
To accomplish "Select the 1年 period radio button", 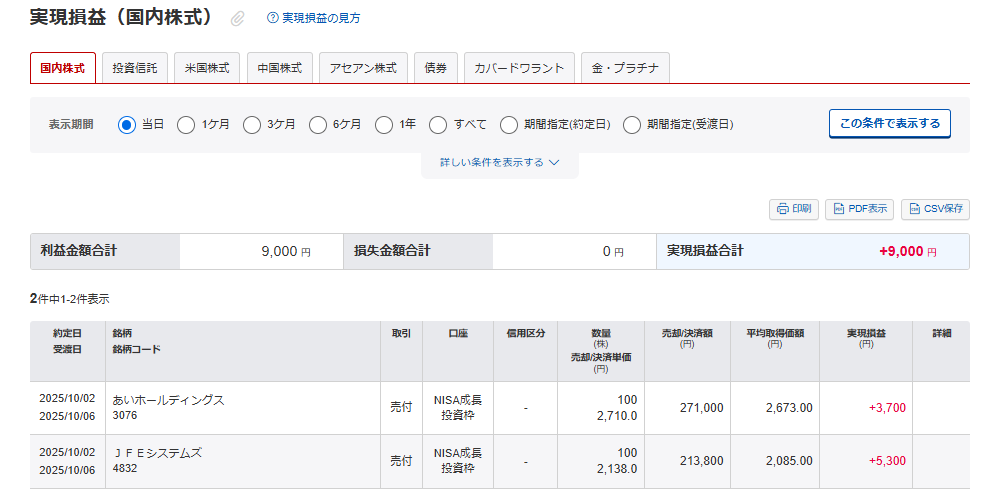I will coord(384,125).
